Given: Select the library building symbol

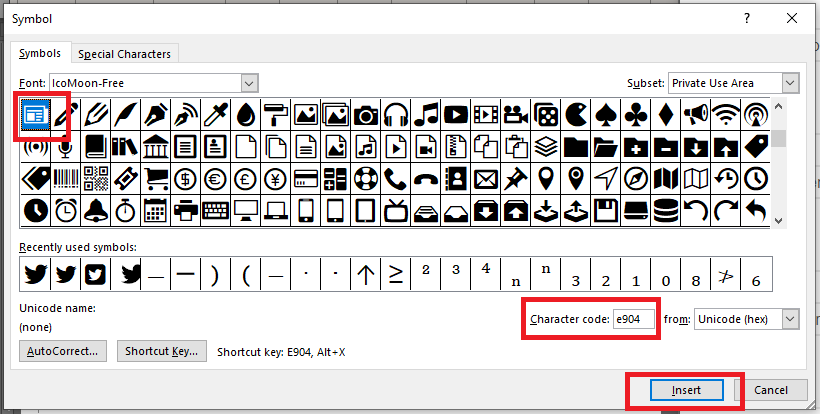Looking at the screenshot, I should pyautogui.click(x=155, y=147).
